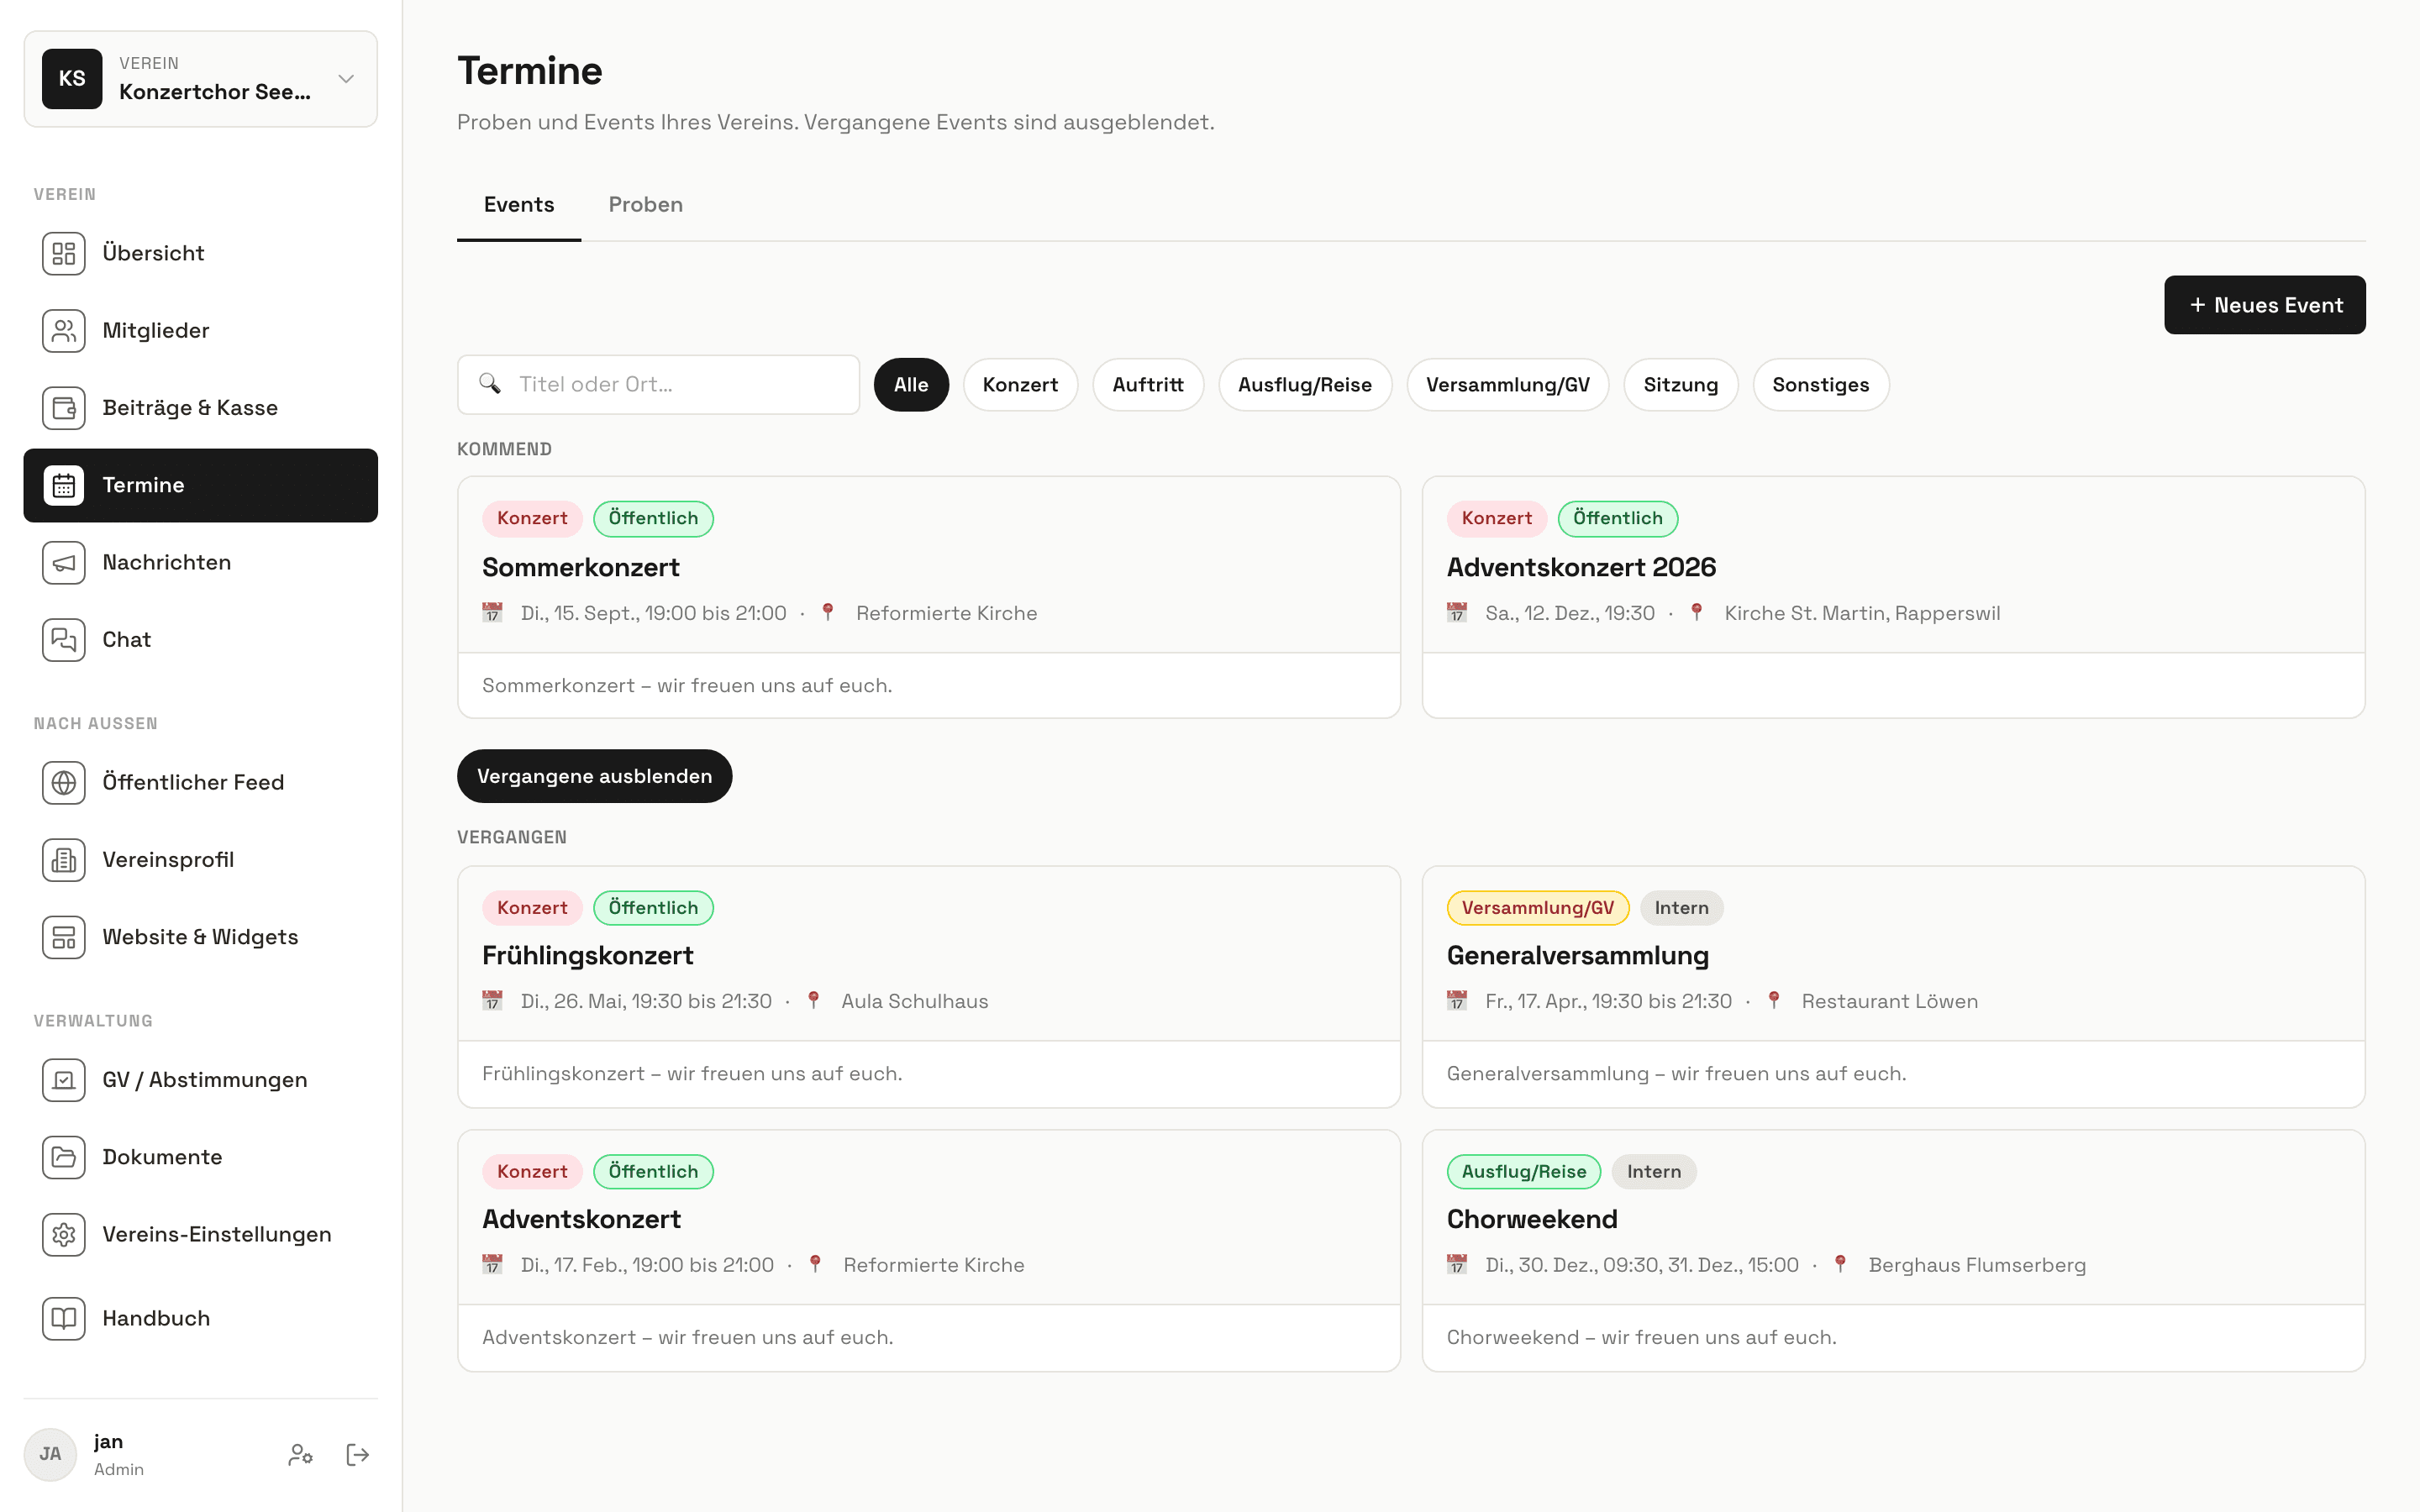
Task: Open Website & Widgets layout icon
Action: tap(64, 937)
